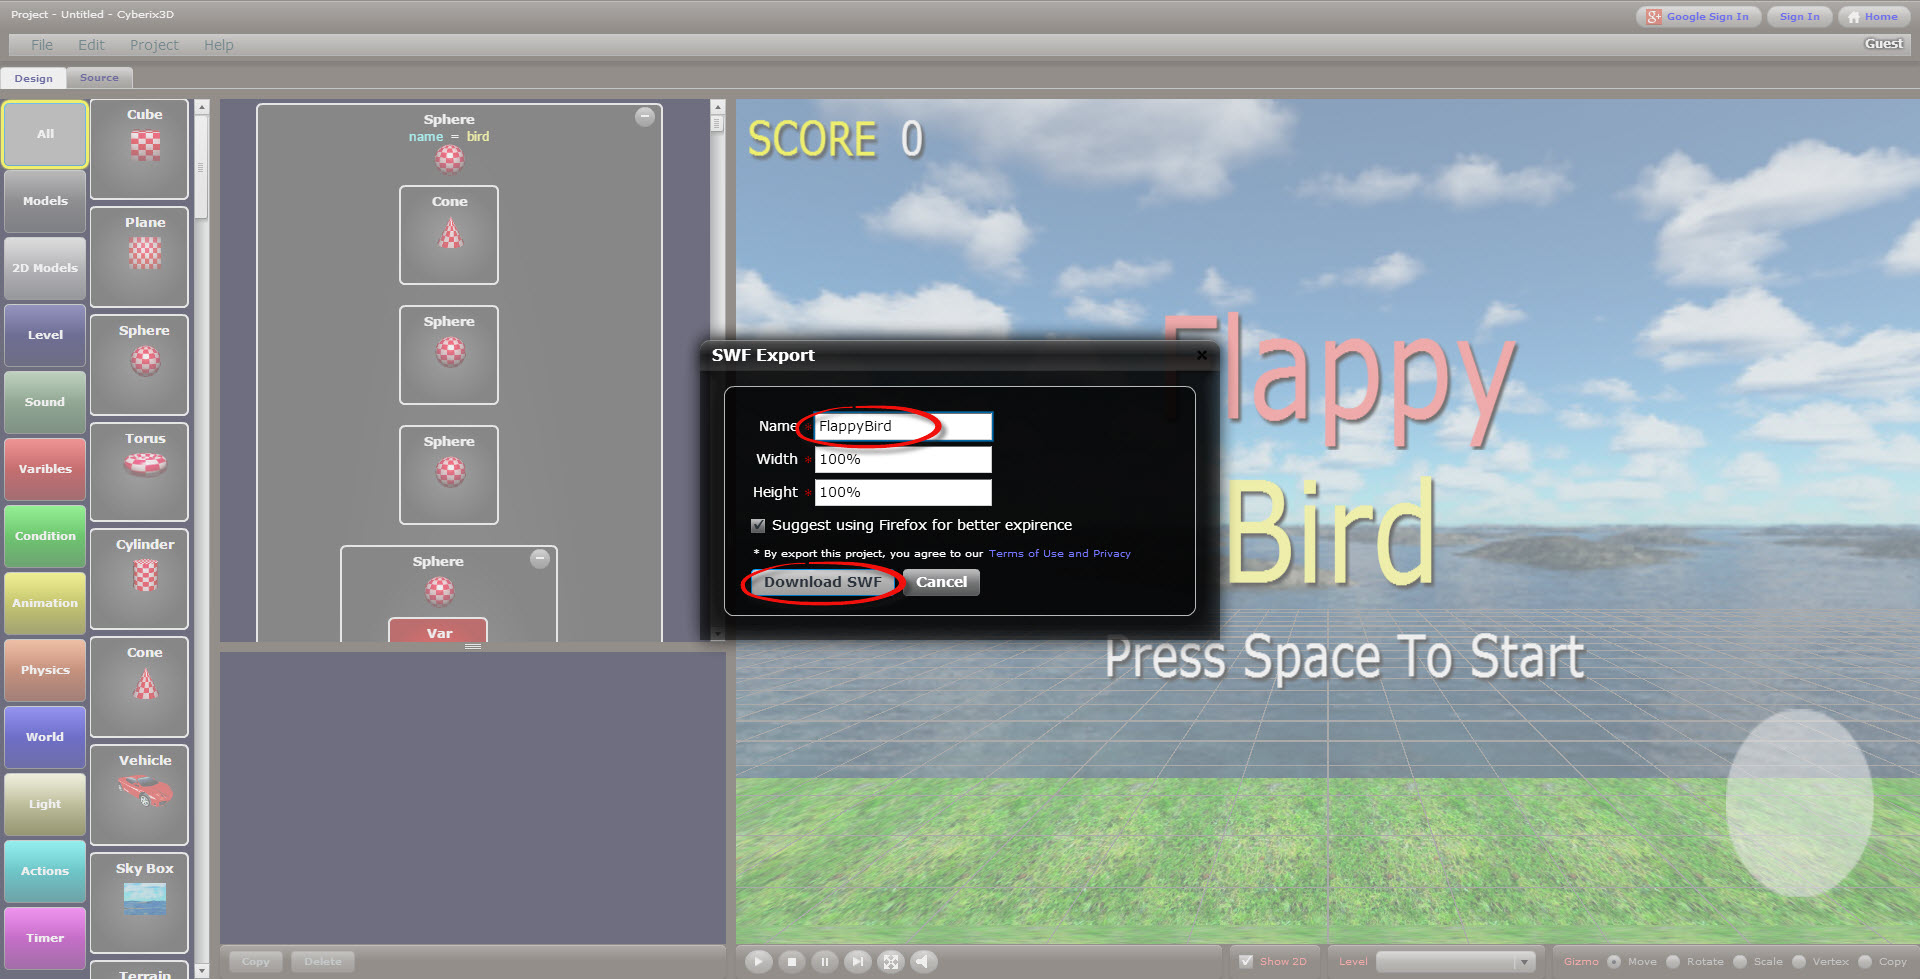Collapse the Sphere block containing Var
Image resolution: width=1920 pixels, height=979 pixels.
(540, 559)
